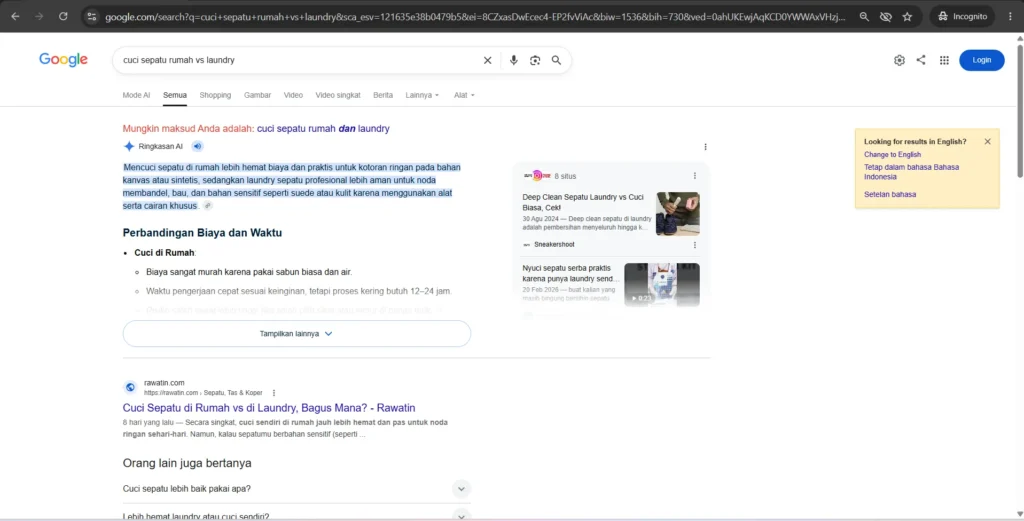Open Chrome three-dot menu

click(1010, 16)
